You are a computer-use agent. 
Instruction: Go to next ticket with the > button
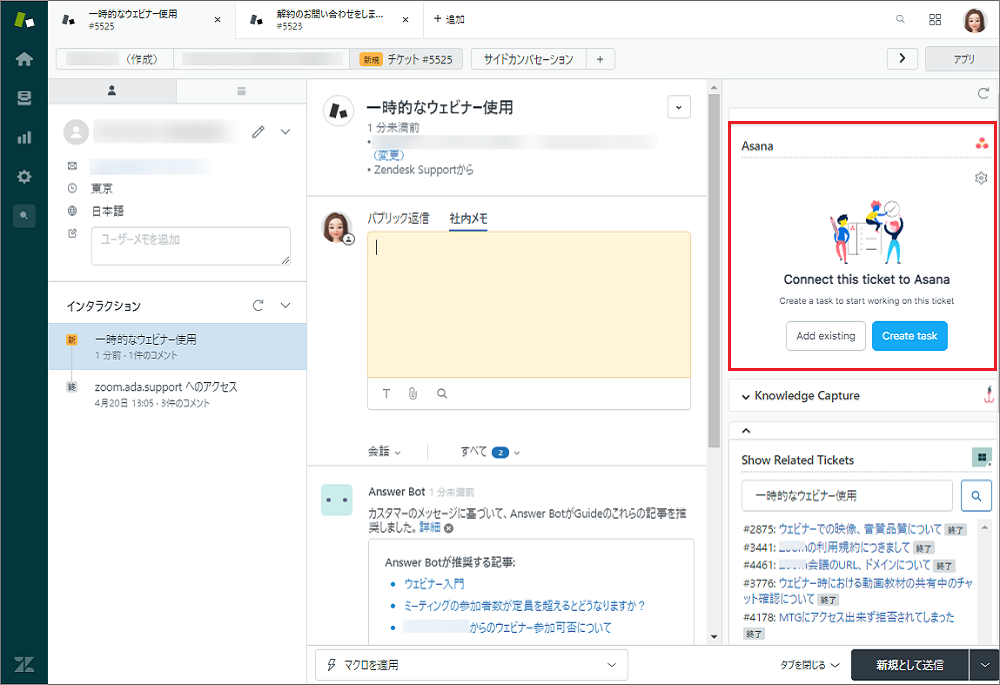click(x=902, y=59)
